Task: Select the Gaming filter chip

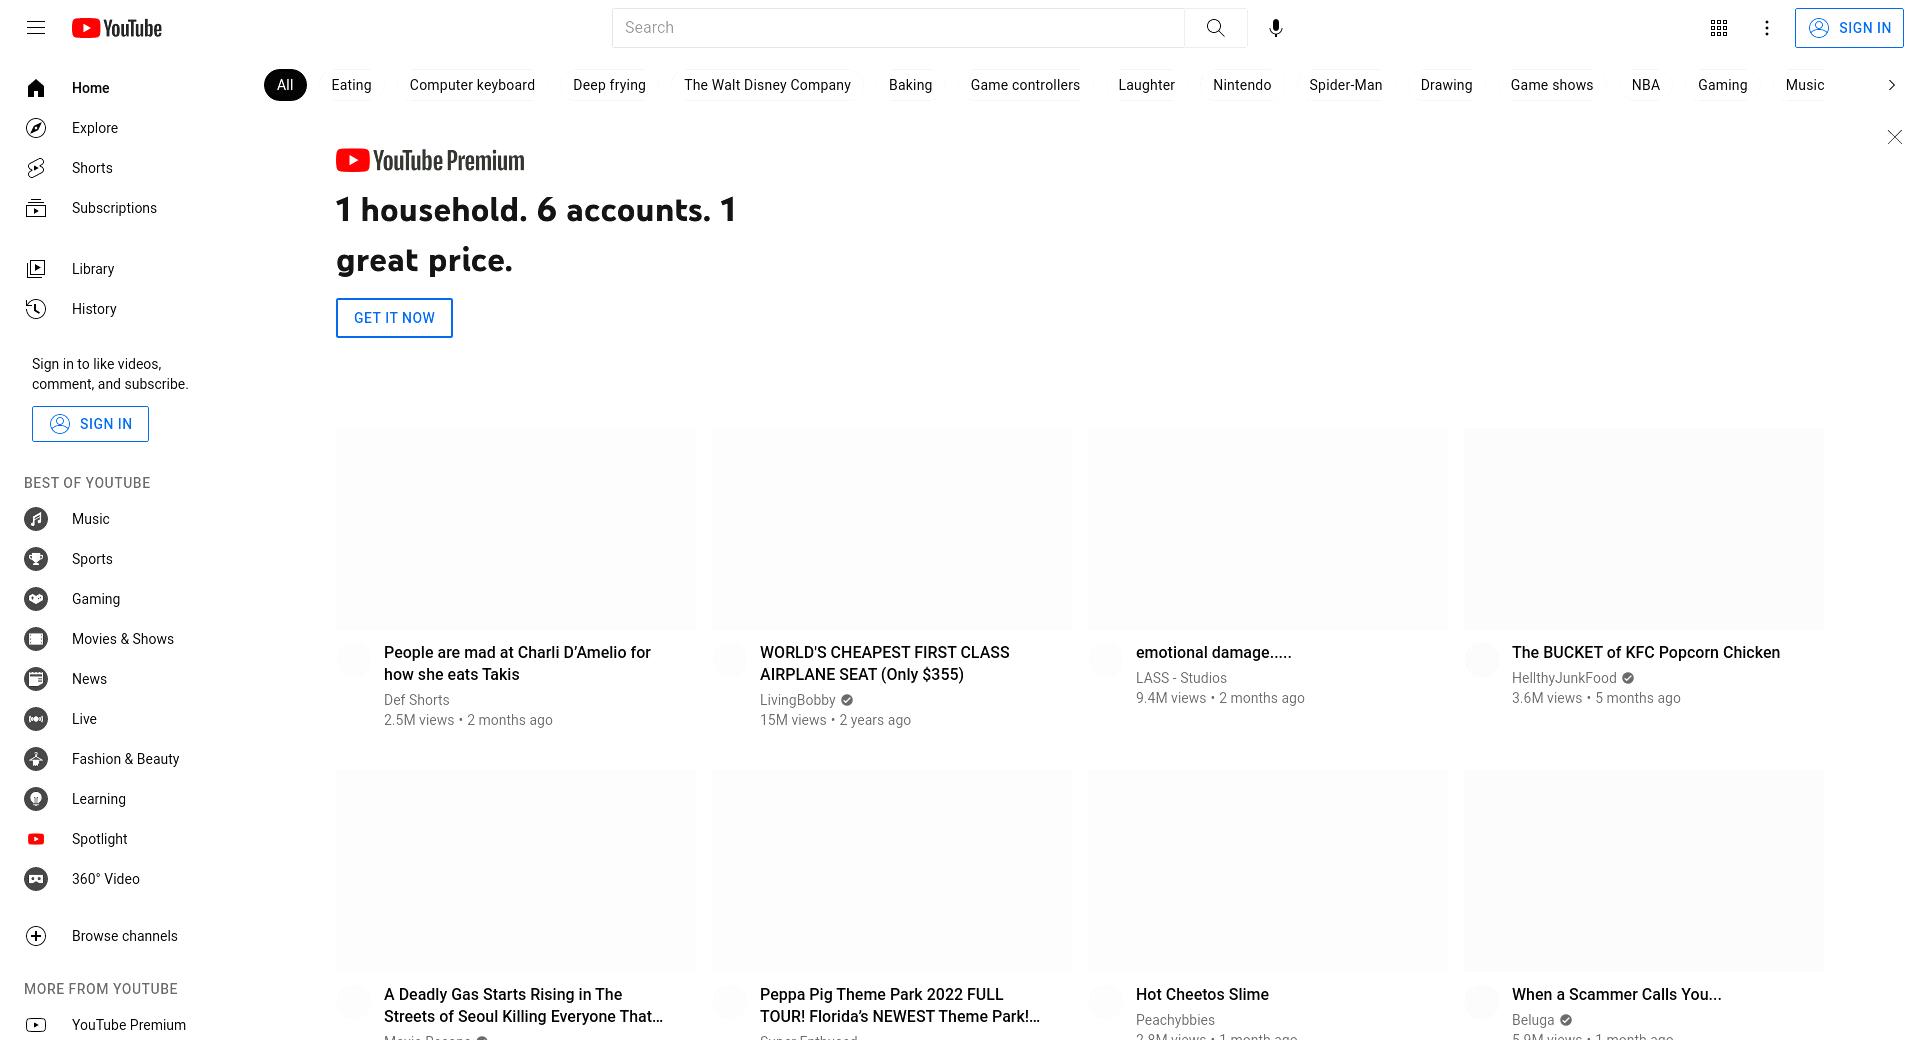Action: click(1722, 85)
